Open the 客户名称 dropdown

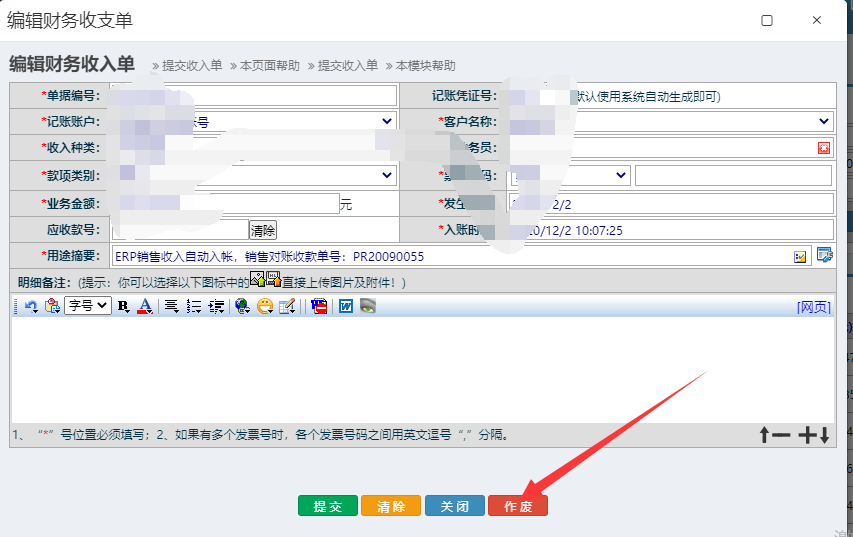[x=671, y=121]
